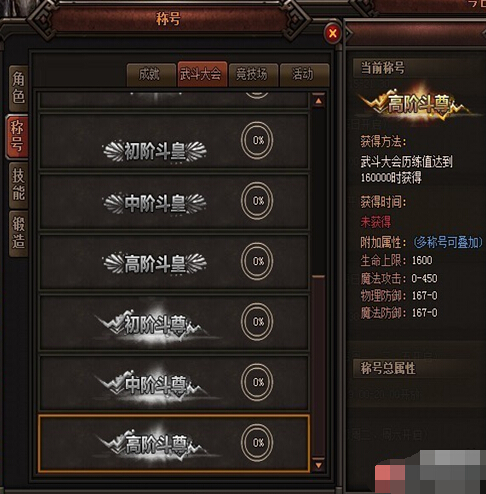Image resolution: width=486 pixels, height=494 pixels.
Task: Open the 角色 side tab
Action: pyautogui.click(x=18, y=88)
